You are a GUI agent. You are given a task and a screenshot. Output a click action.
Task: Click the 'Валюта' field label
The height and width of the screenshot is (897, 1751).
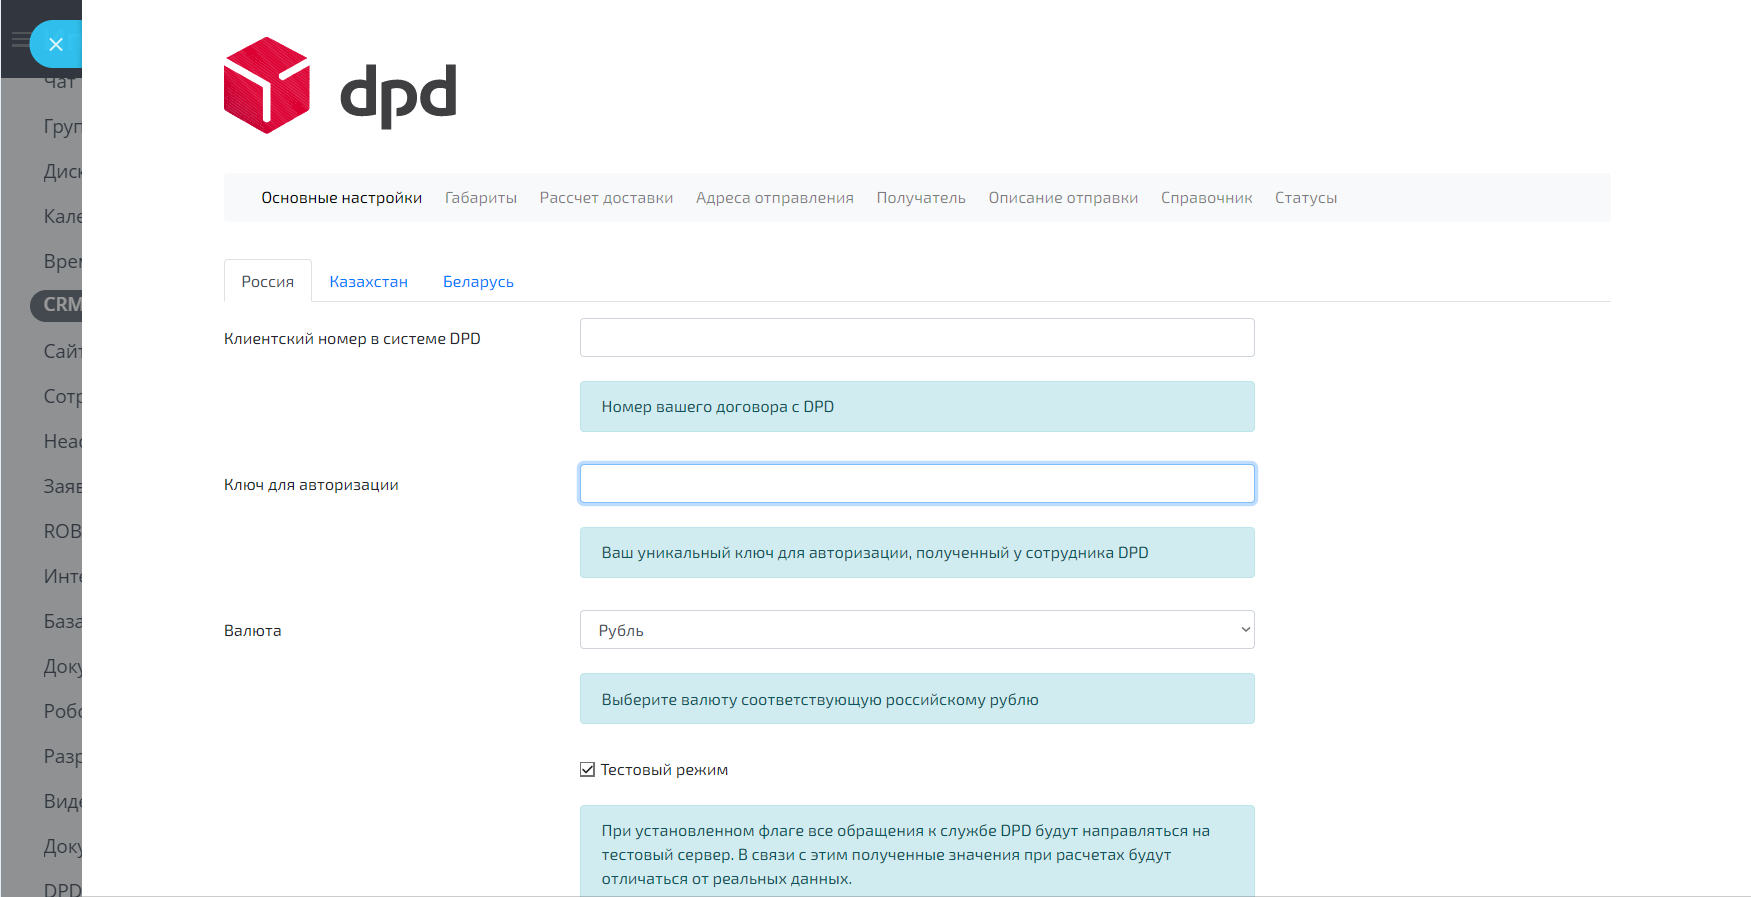point(253,631)
